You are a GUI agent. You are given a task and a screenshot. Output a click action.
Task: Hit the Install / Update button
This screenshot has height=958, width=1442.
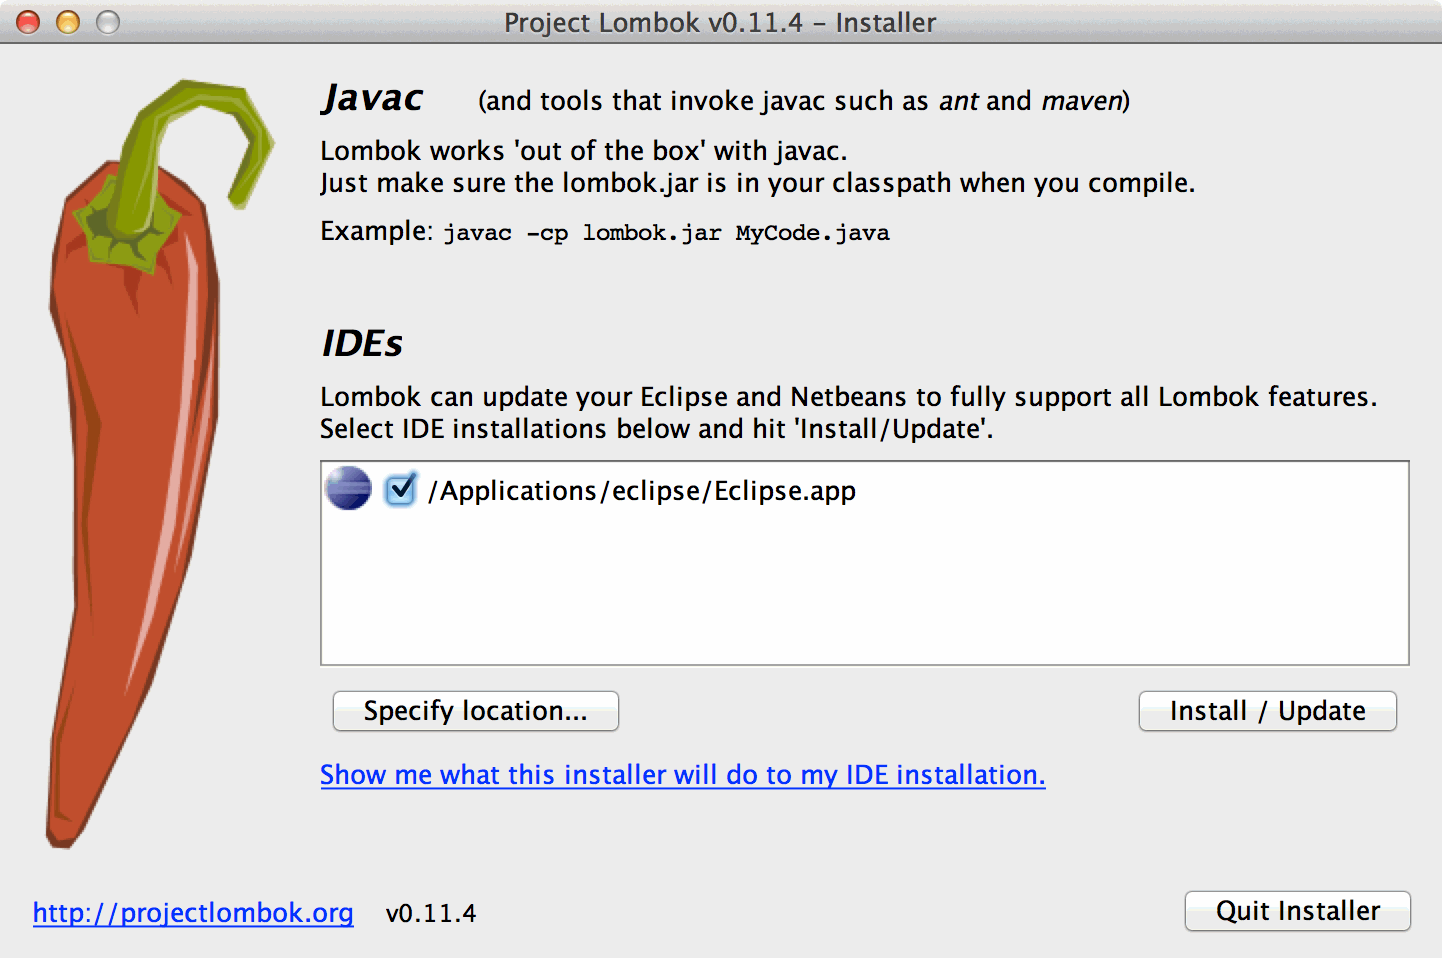click(1267, 711)
